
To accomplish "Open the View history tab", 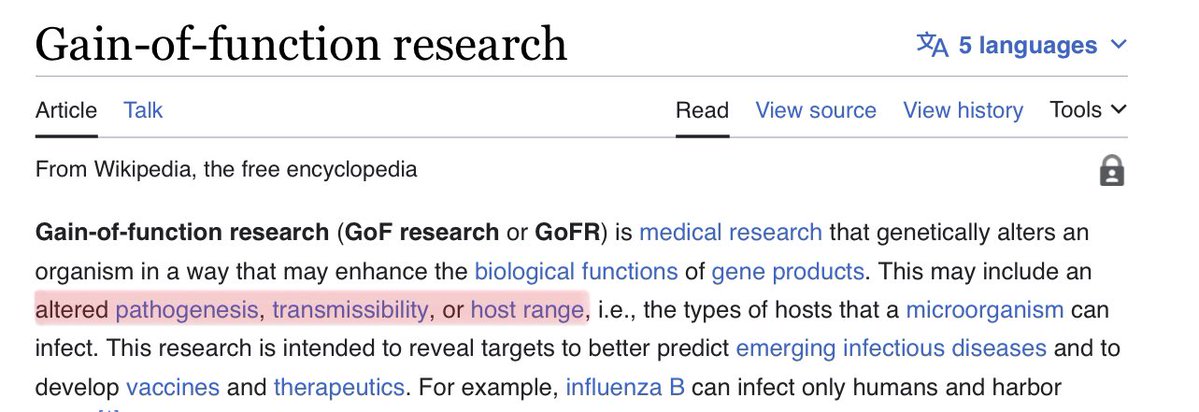I will pyautogui.click(x=963, y=110).
